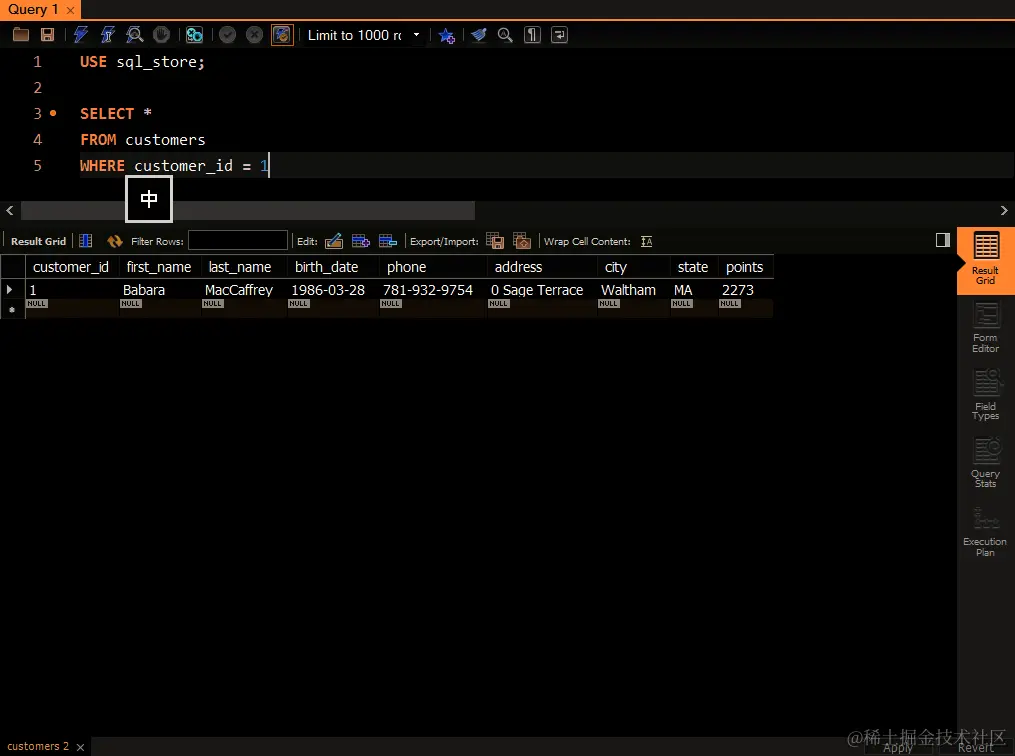1015x756 pixels.
Task: Select the 0 Sage Terrace cell
Action: click(541, 290)
